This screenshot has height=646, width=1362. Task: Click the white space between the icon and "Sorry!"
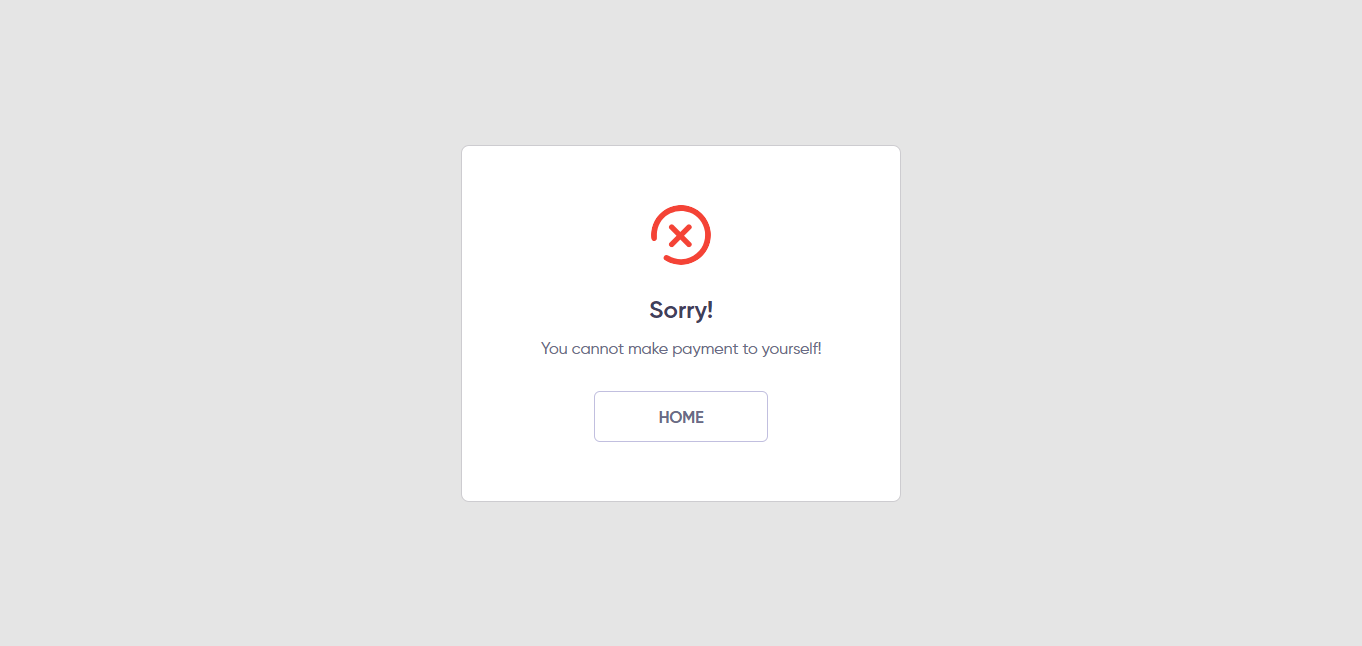681,281
